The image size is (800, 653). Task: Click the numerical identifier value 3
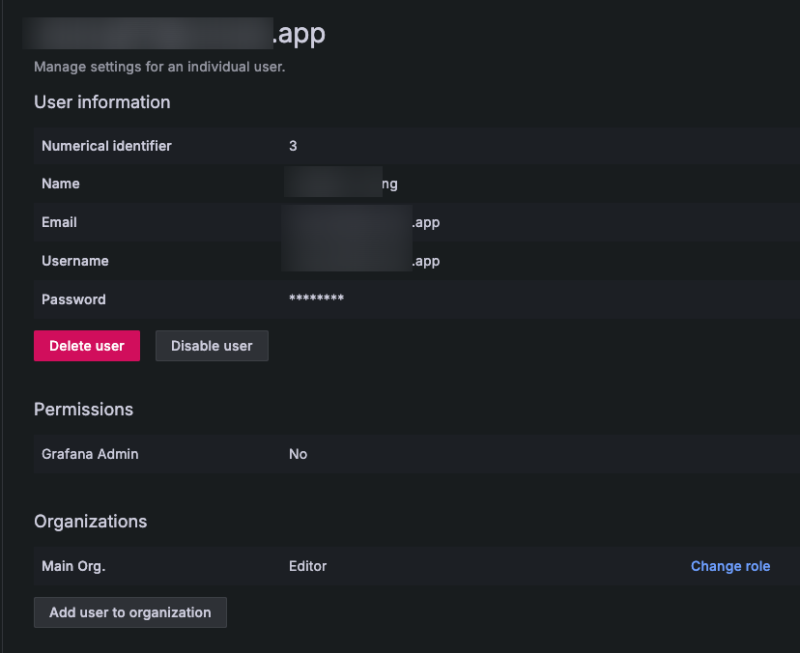pyautogui.click(x=293, y=146)
